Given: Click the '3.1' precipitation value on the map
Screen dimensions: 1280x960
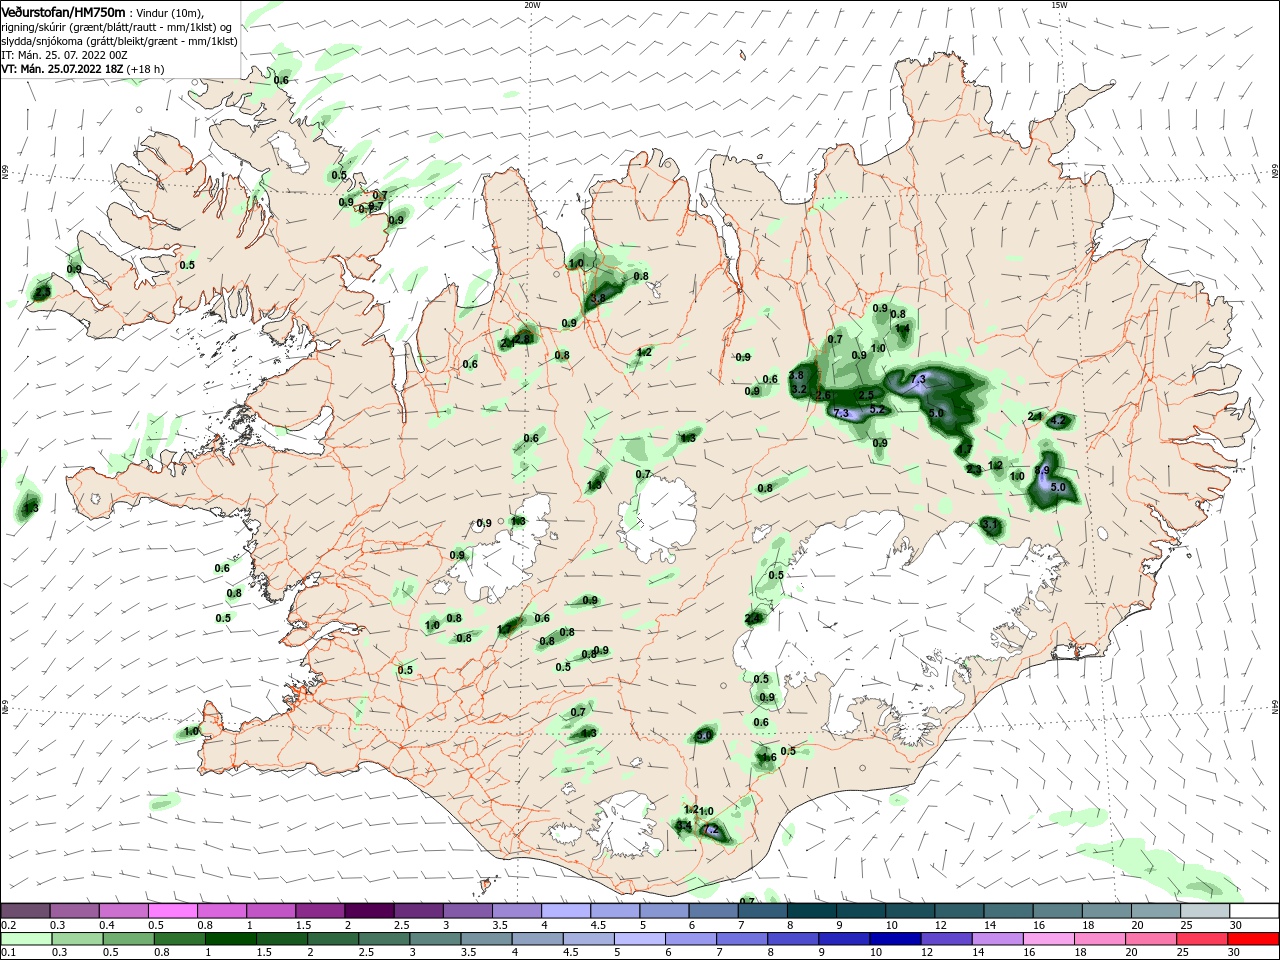Looking at the screenshot, I should pos(990,524).
